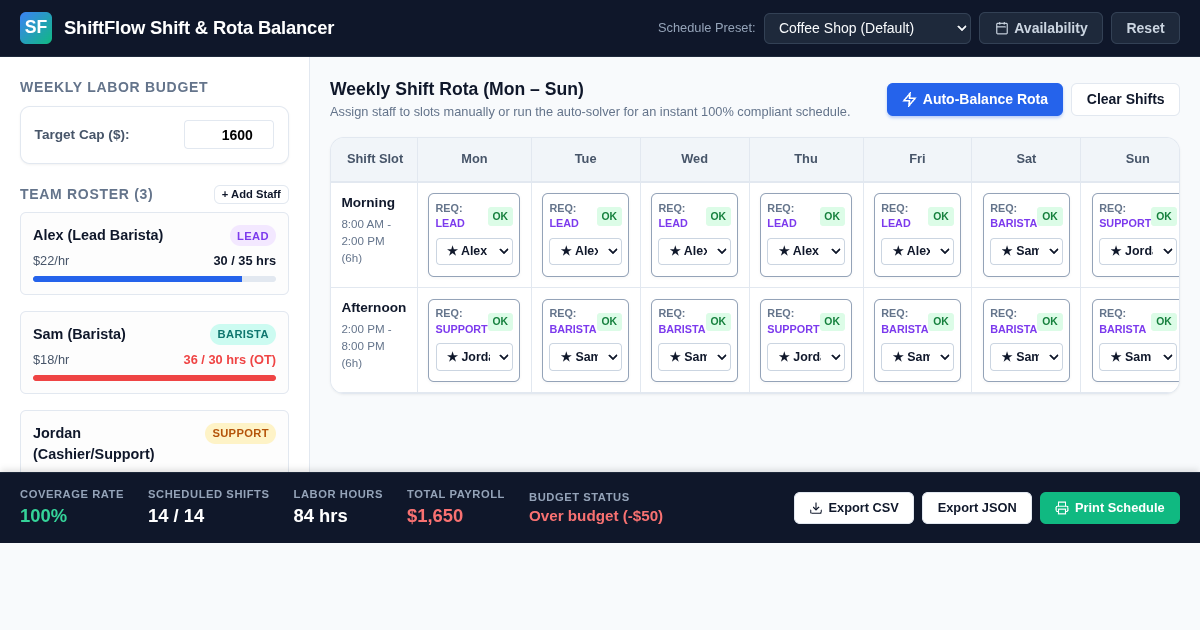Open Tuesday Morning staff dropdown
Screen dimensions: 1200x630
pyautogui.click(x=585, y=251)
